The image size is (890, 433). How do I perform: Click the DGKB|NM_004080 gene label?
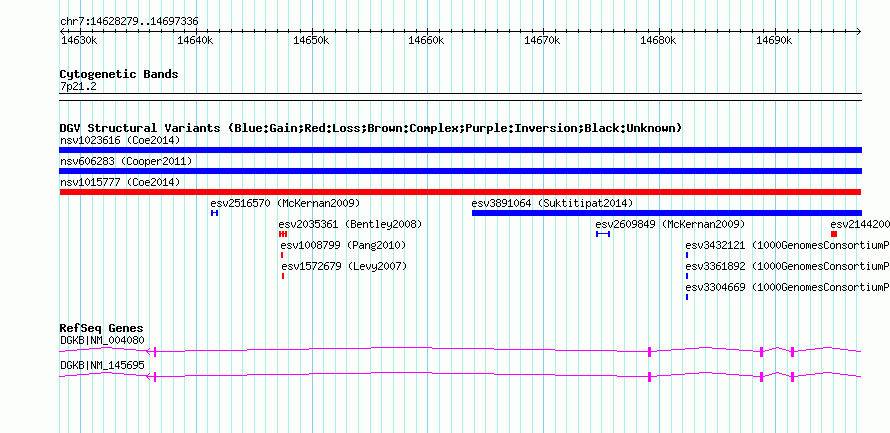102,340
